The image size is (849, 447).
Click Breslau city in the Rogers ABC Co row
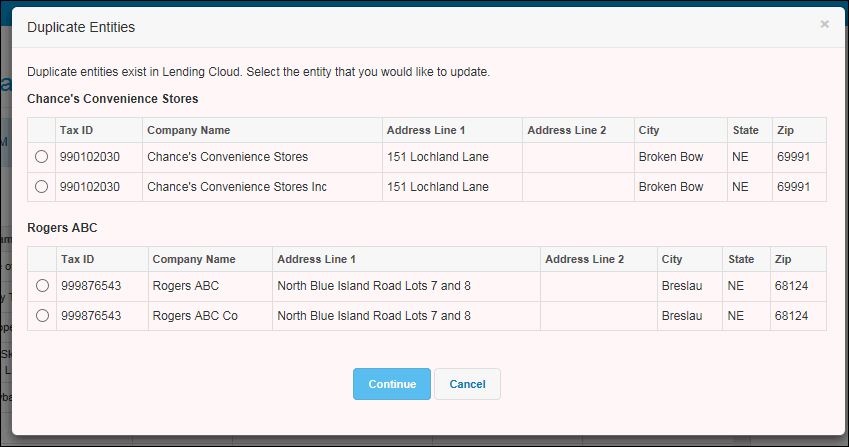coord(682,315)
